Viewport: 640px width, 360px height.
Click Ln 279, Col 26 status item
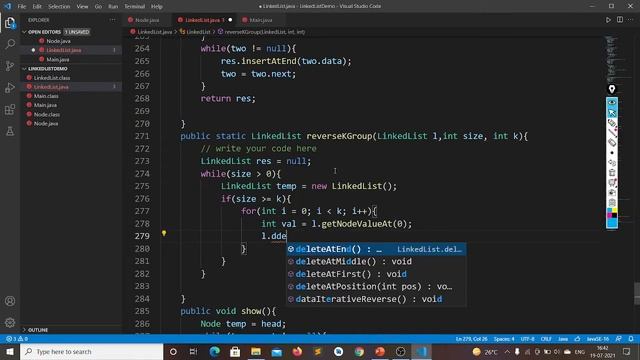(x=471, y=339)
